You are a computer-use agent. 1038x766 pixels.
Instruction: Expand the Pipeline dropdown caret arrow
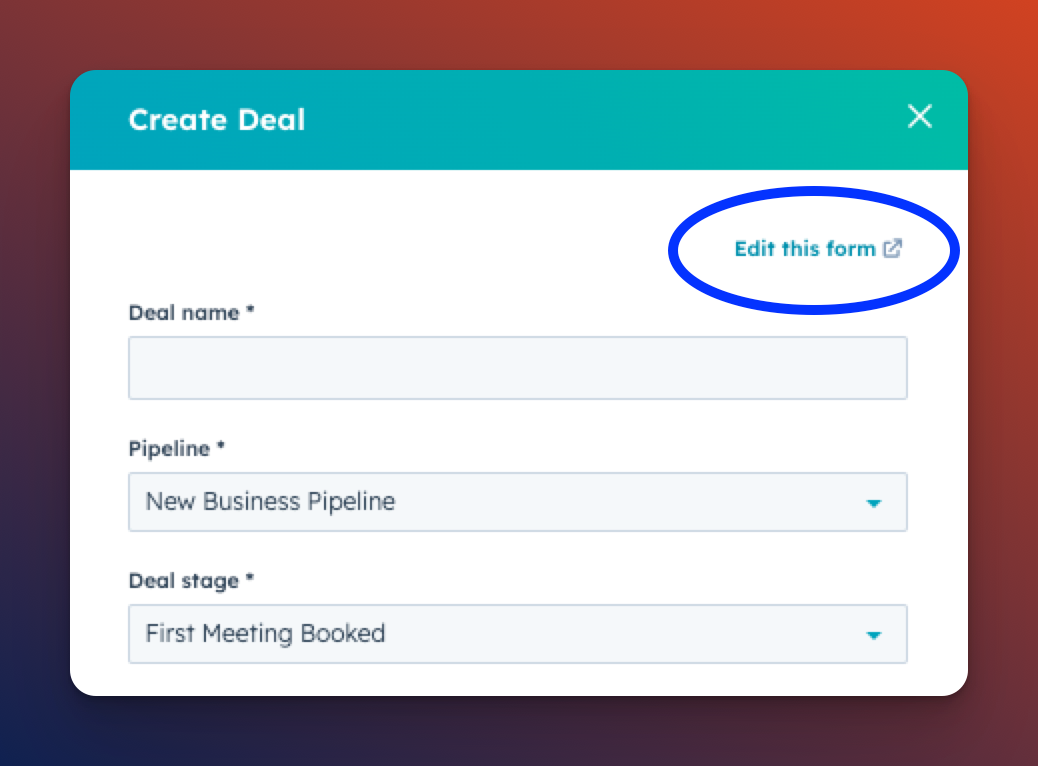pos(874,503)
